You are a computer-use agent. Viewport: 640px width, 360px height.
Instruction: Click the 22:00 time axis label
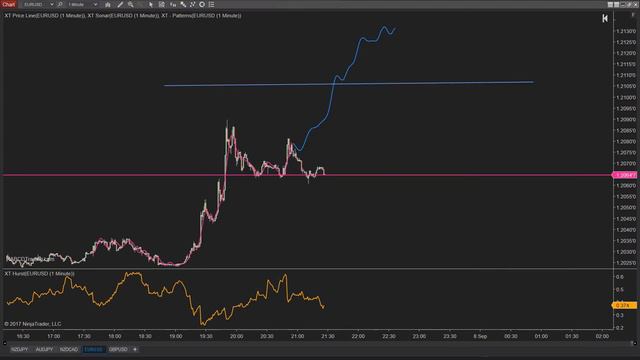point(358,336)
